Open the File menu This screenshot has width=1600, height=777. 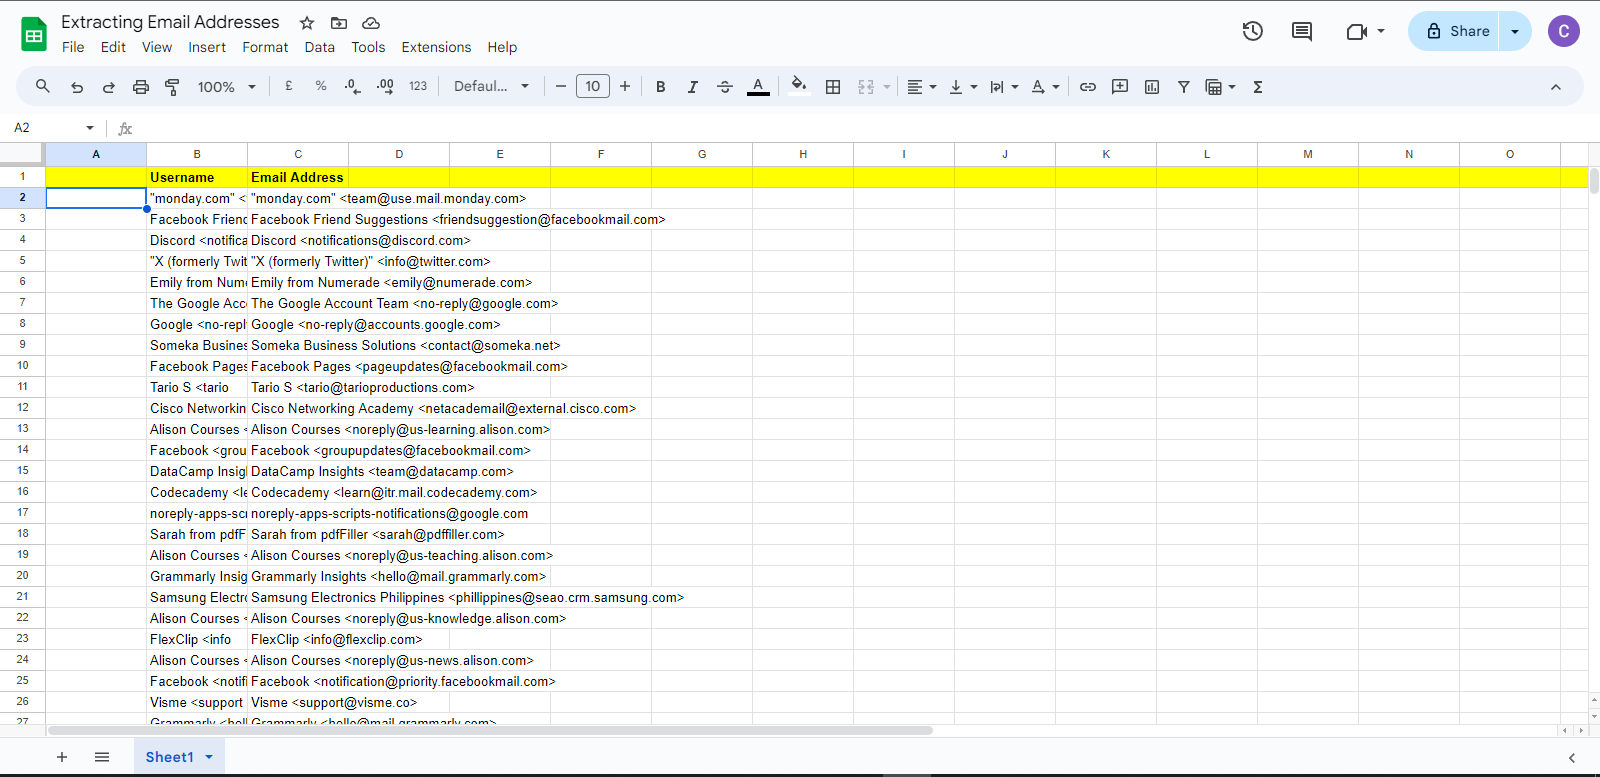[x=73, y=47]
